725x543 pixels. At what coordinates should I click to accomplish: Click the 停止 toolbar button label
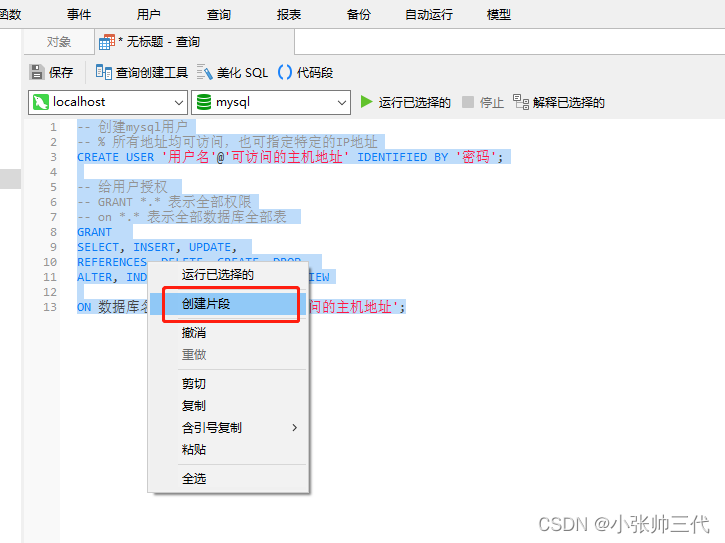[492, 102]
